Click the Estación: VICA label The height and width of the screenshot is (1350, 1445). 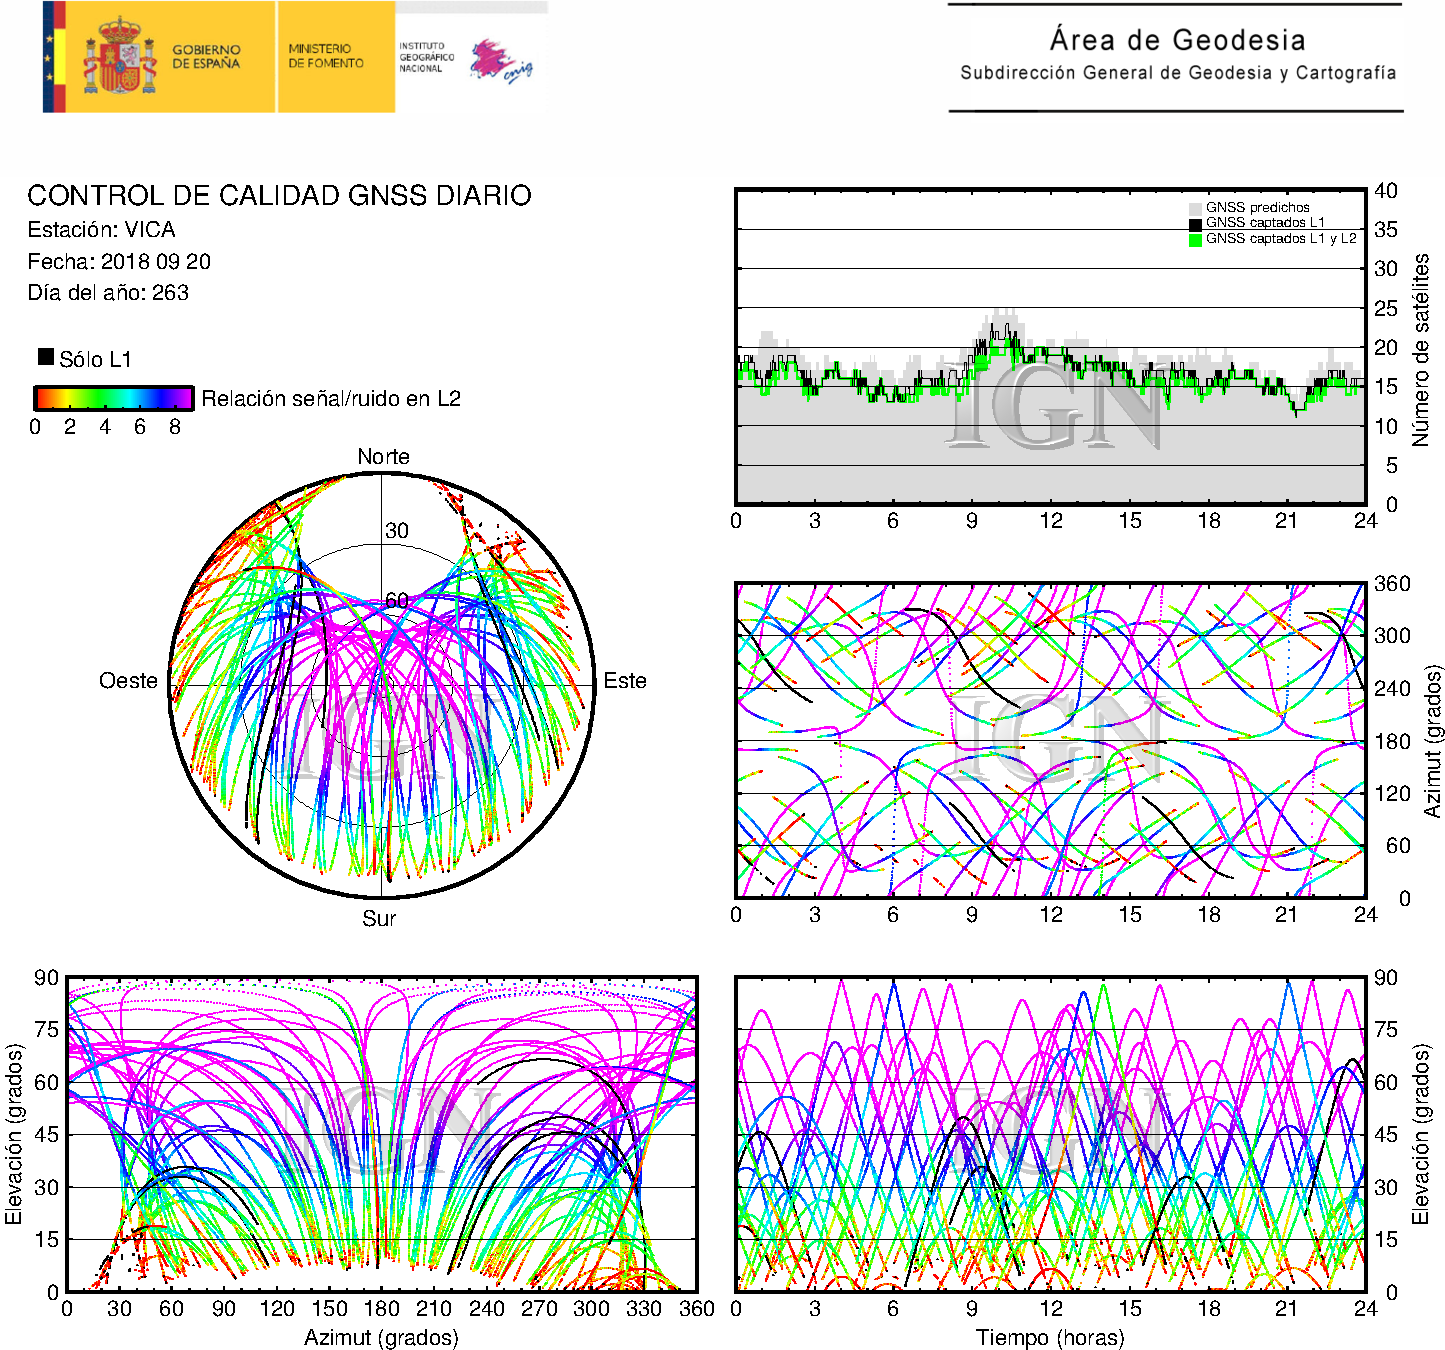pos(101,230)
